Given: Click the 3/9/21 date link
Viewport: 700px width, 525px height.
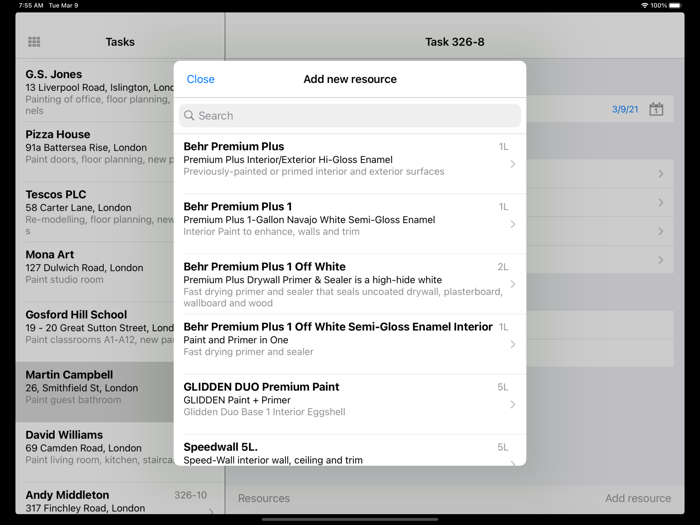Looking at the screenshot, I should click(x=625, y=109).
